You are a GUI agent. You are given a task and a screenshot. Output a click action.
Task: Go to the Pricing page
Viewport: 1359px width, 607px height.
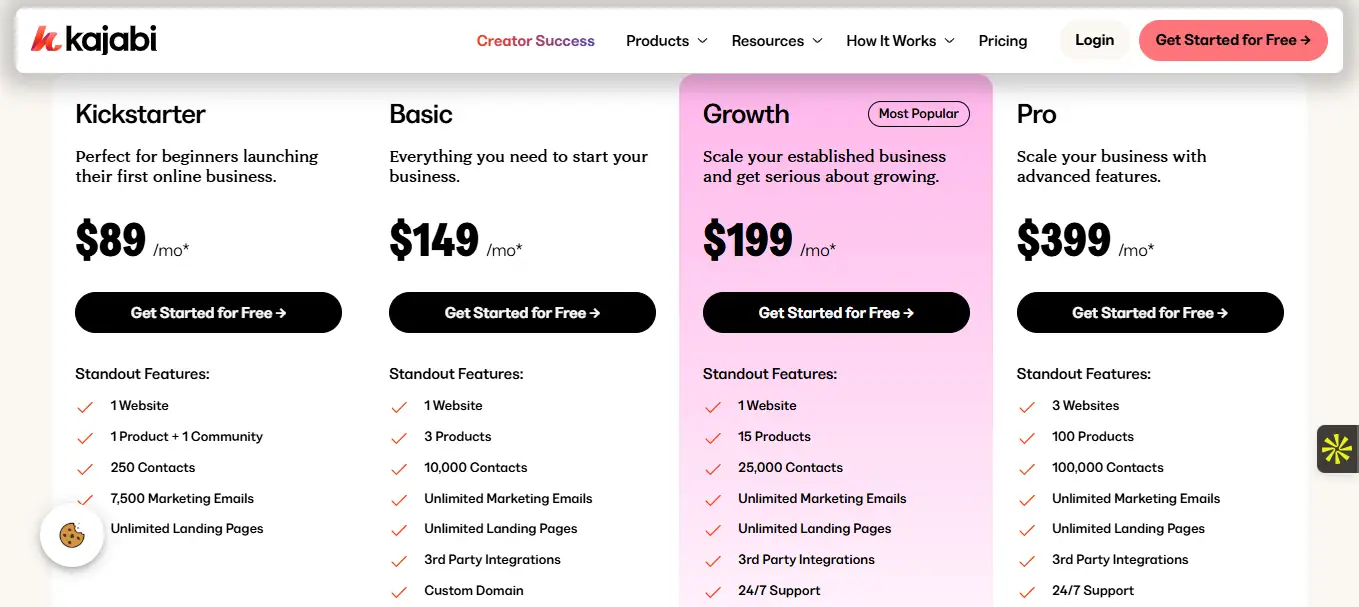pyautogui.click(x=1003, y=41)
